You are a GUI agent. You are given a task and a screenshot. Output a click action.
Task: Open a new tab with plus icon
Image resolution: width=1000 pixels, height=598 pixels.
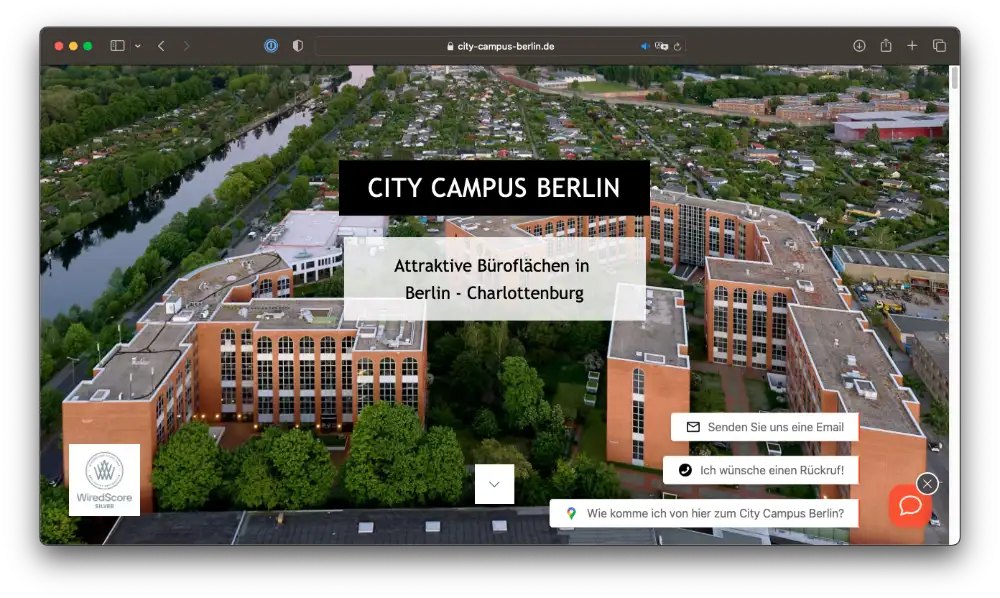[x=912, y=46]
